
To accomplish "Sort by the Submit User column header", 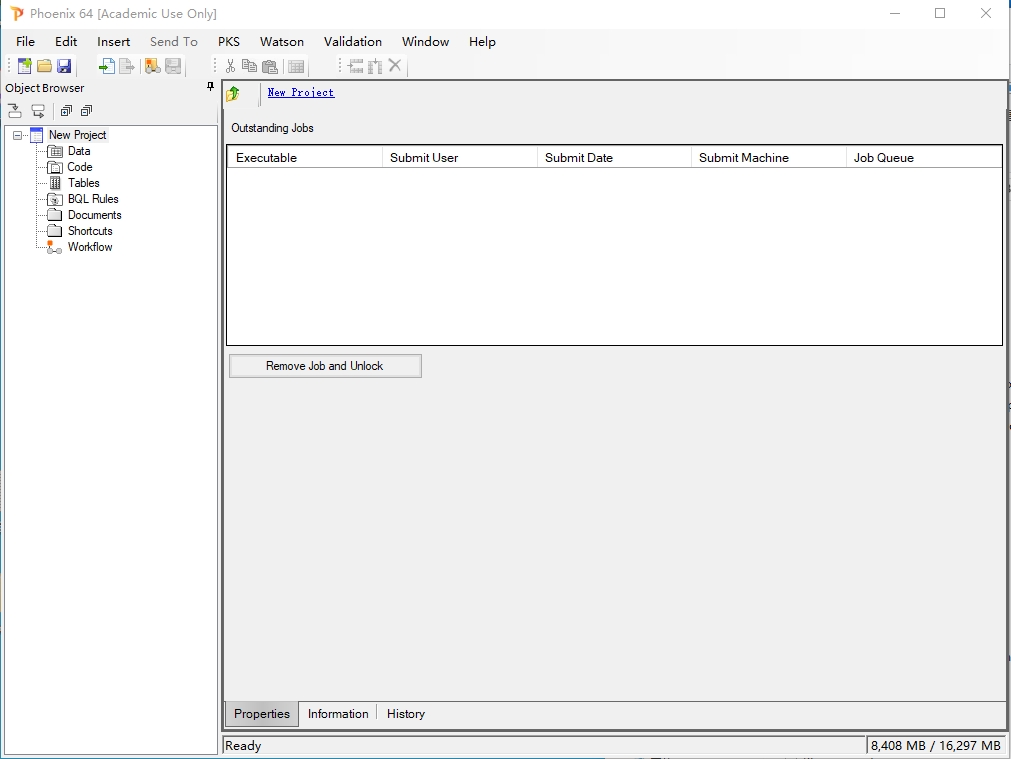I will (x=460, y=157).
